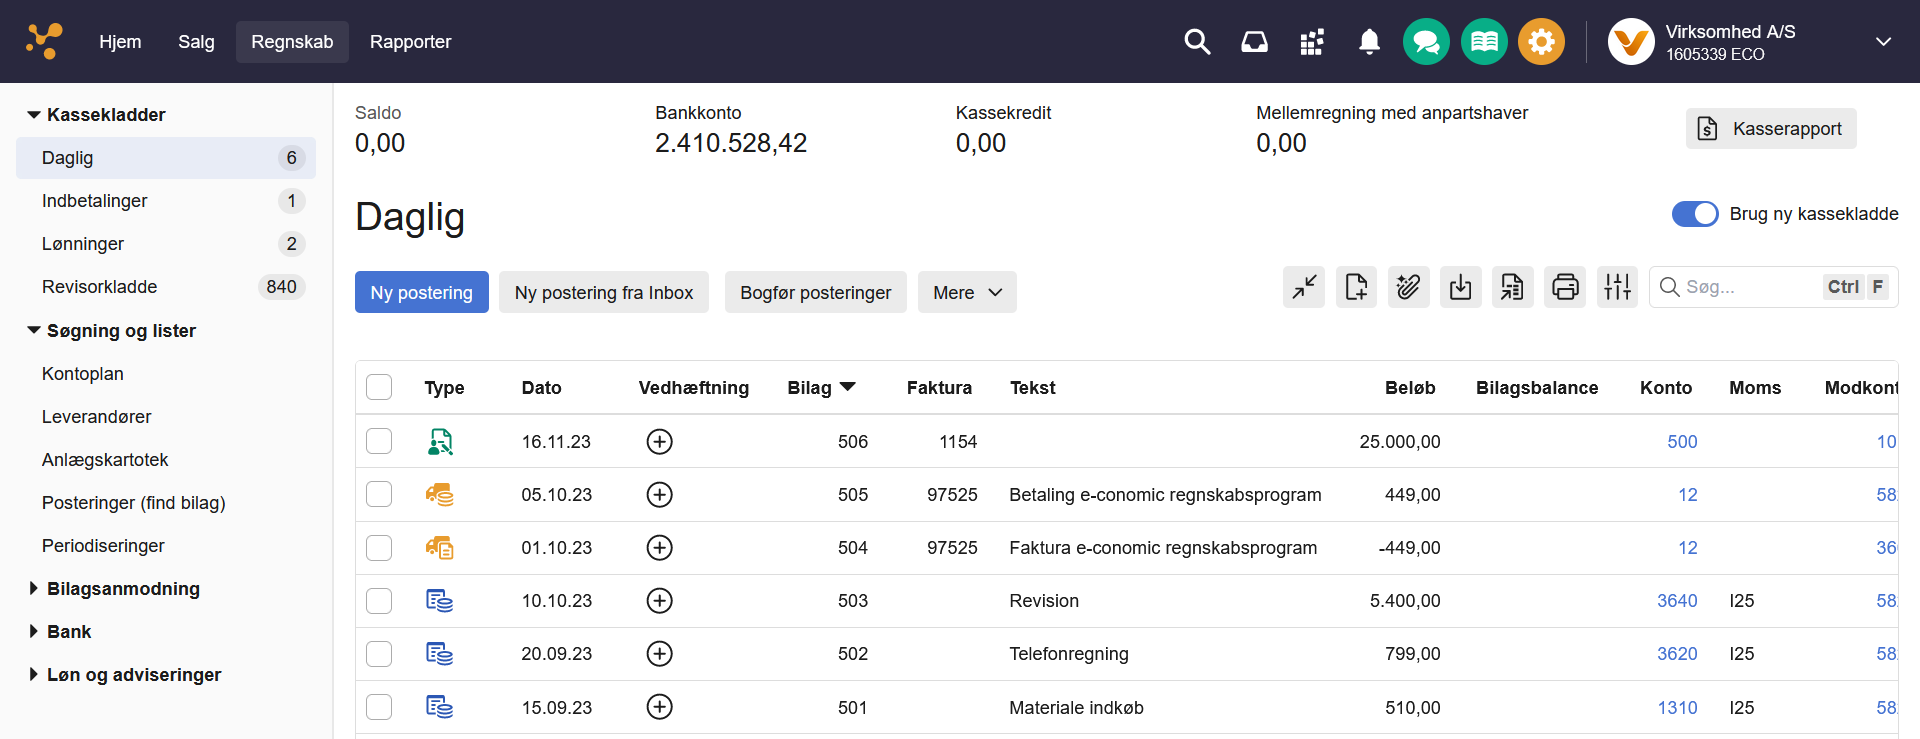
Task: Open the column settings sliders icon
Action: (x=1617, y=288)
